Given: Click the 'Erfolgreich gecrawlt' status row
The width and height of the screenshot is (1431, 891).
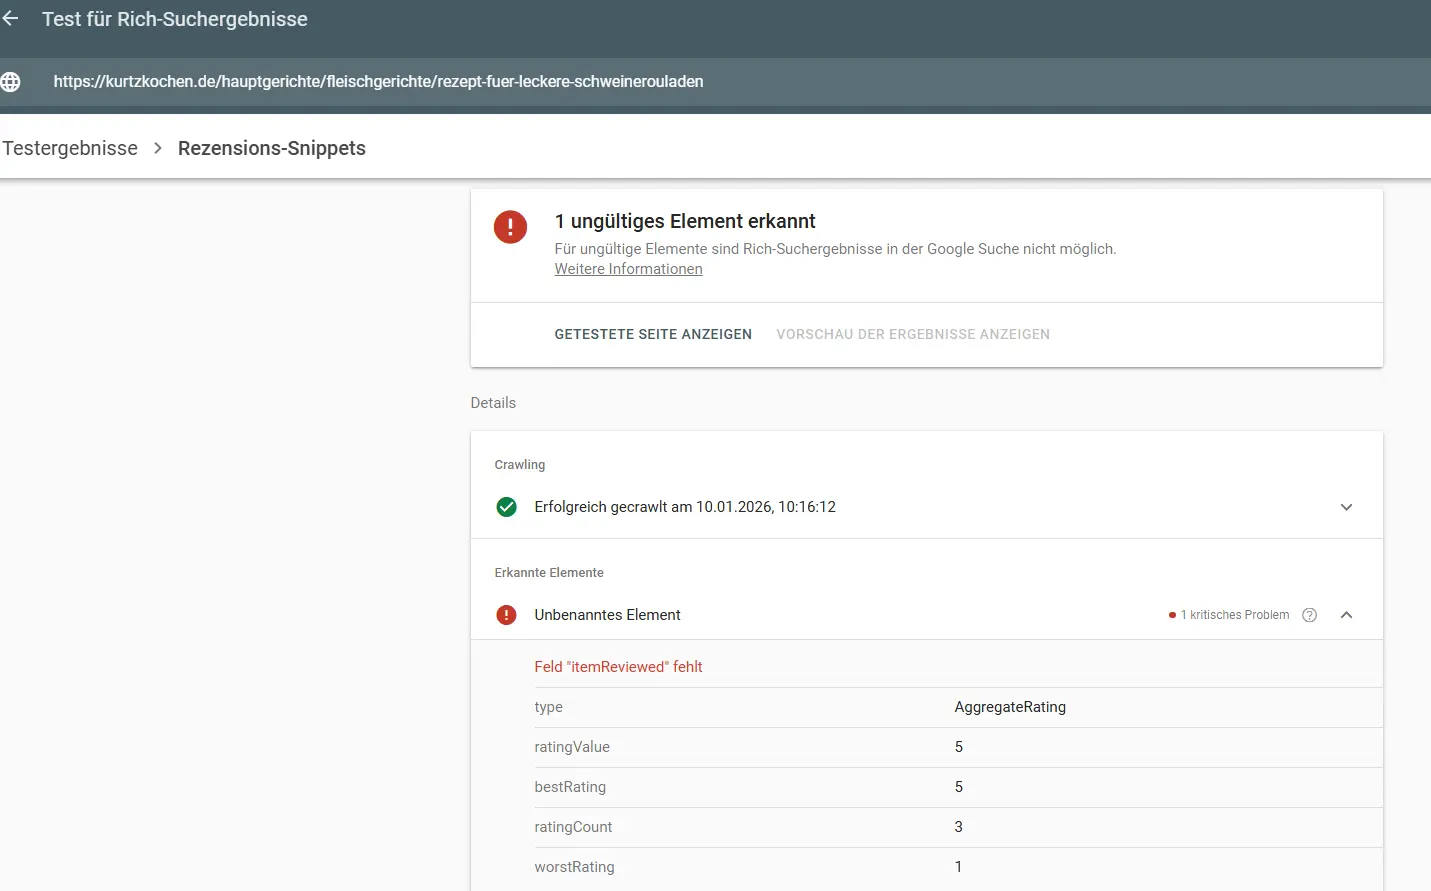Looking at the screenshot, I should (x=685, y=507).
